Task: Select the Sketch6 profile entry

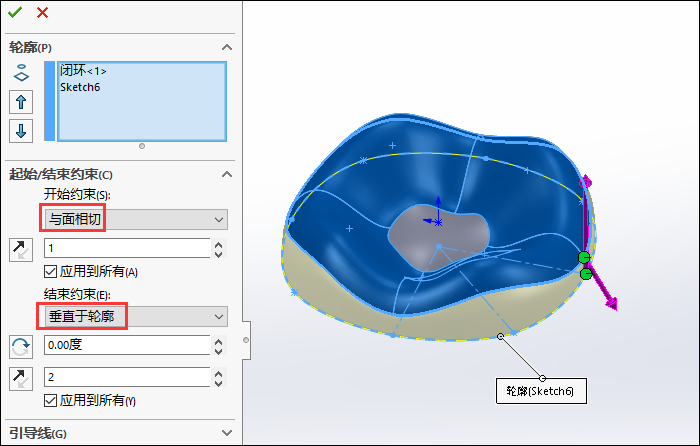Action: click(x=80, y=87)
